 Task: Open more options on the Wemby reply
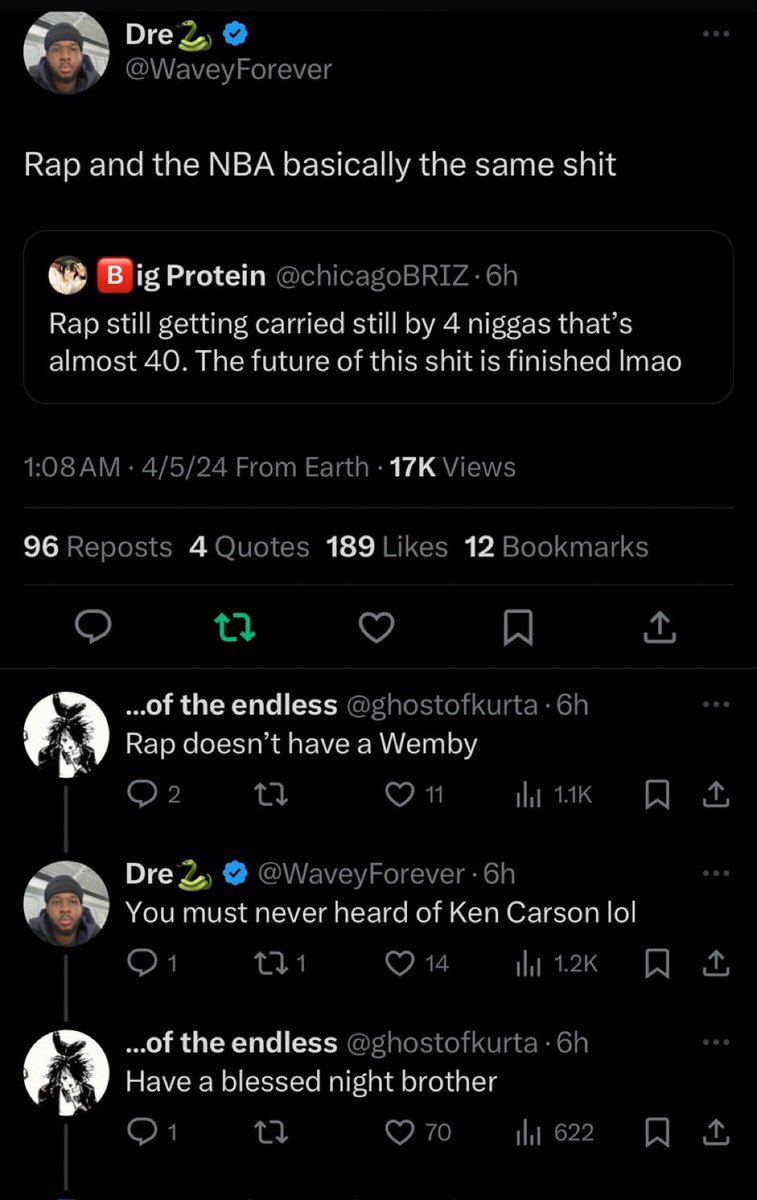716,704
